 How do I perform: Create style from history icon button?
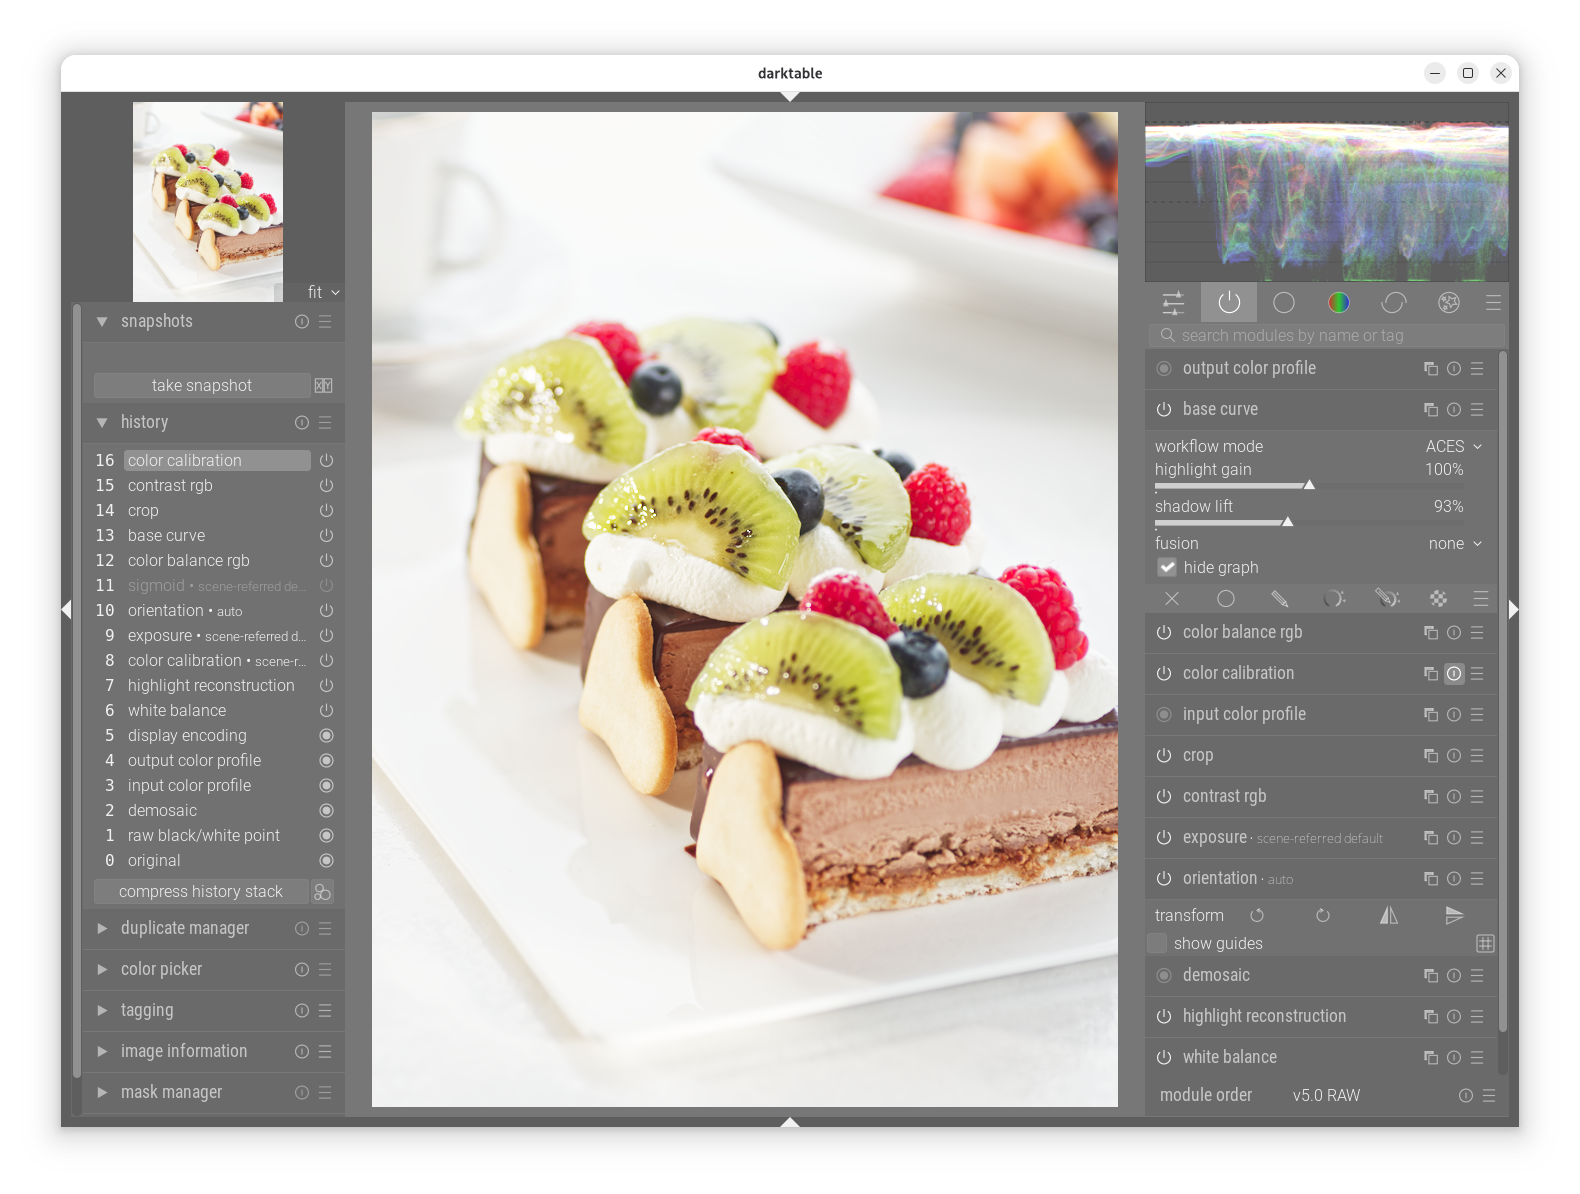tap(322, 892)
